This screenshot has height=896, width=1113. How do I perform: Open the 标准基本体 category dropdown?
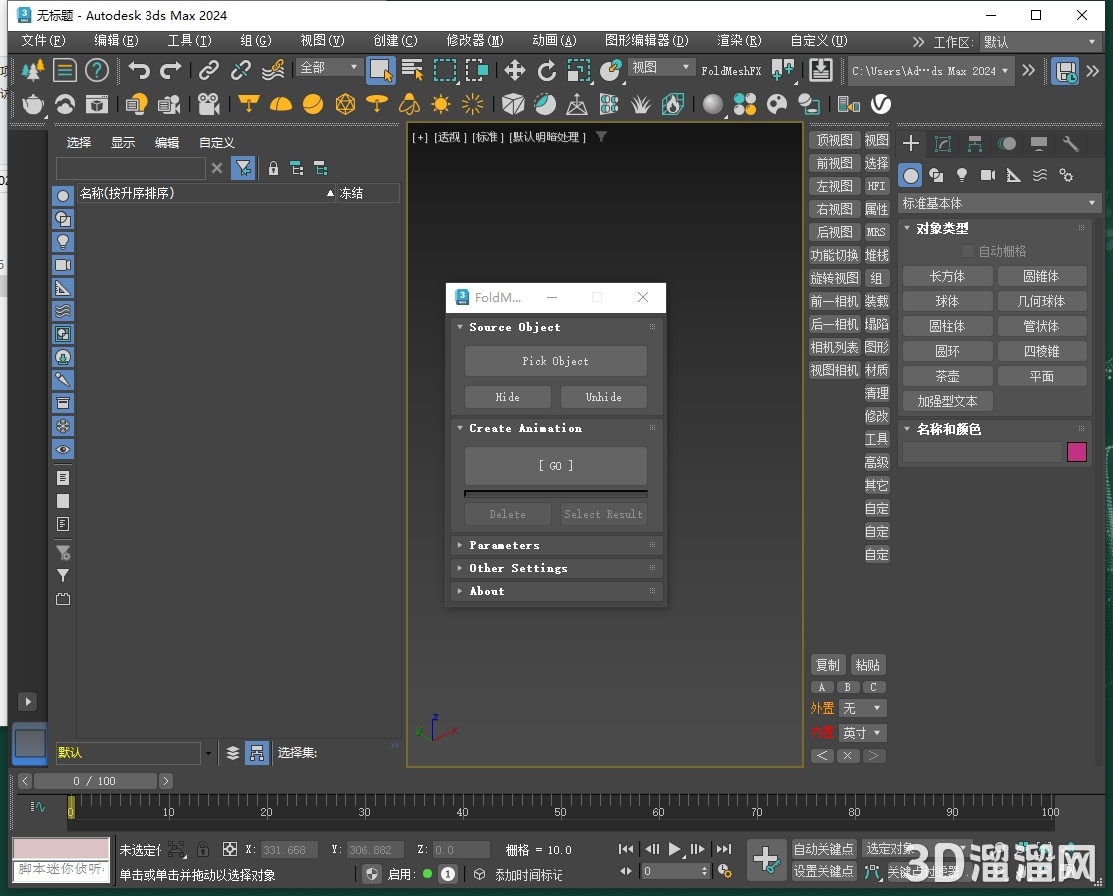pyautogui.click(x=999, y=204)
